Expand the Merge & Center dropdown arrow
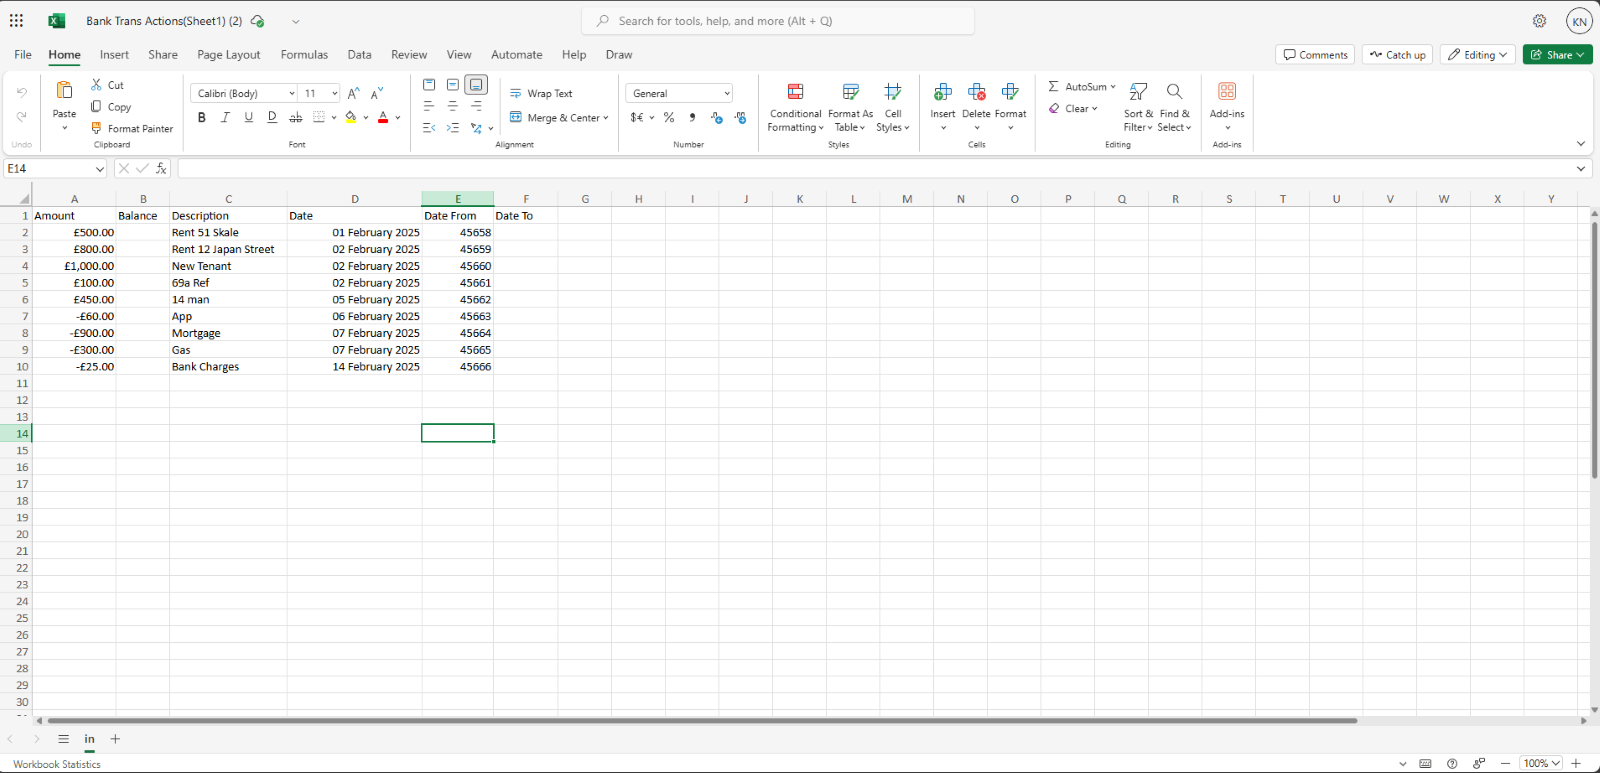Viewport: 1600px width, 773px height. tap(606, 118)
